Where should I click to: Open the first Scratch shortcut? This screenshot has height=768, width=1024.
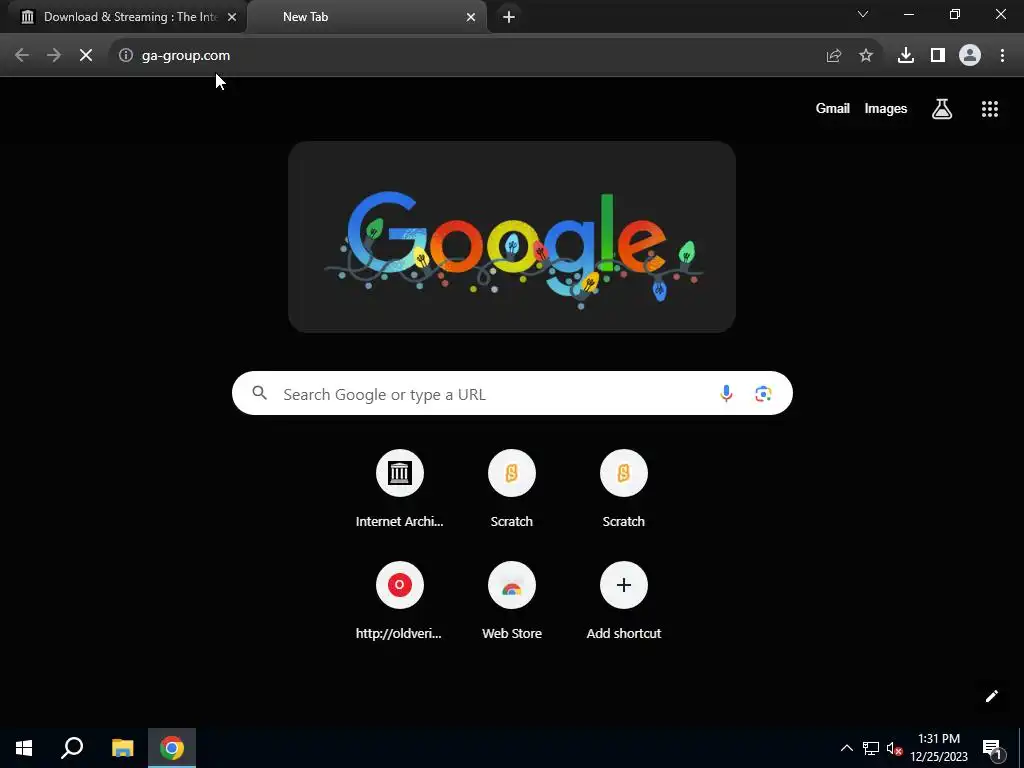[512, 489]
